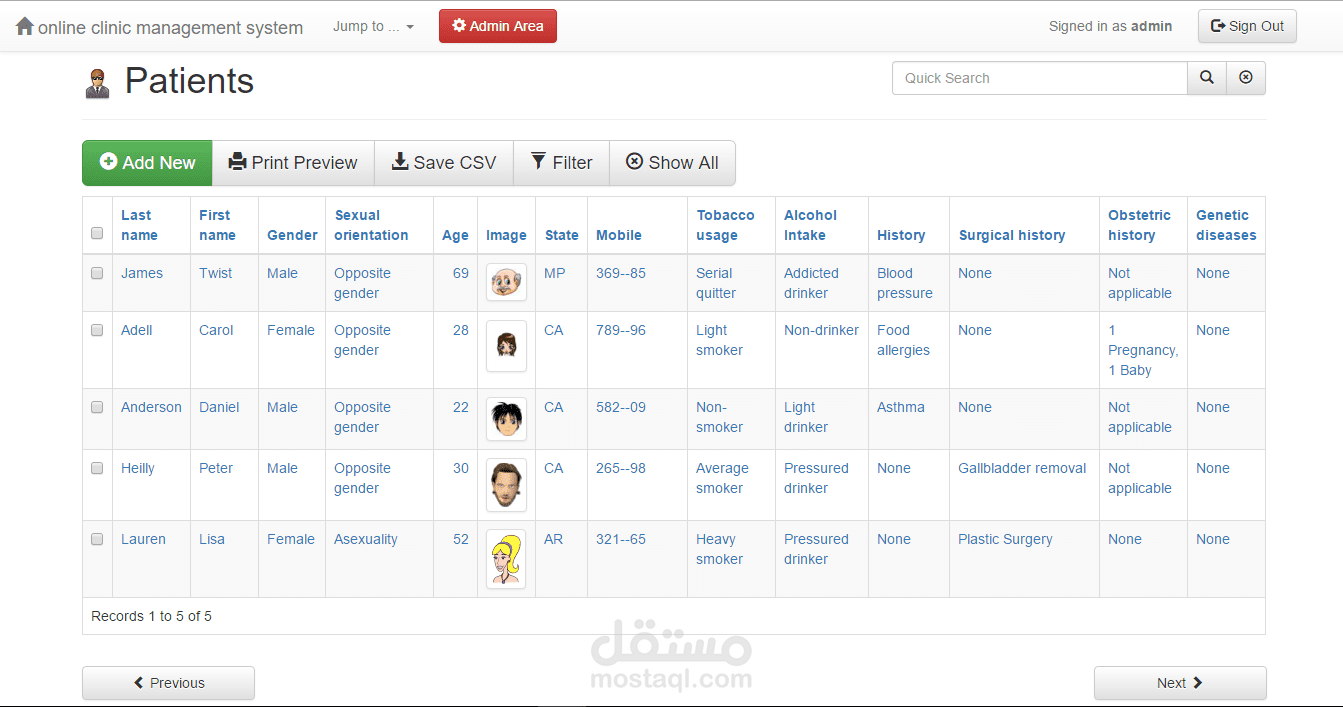Open the record with last name Anderson
Viewport: 1343px width, 707px height.
point(151,407)
